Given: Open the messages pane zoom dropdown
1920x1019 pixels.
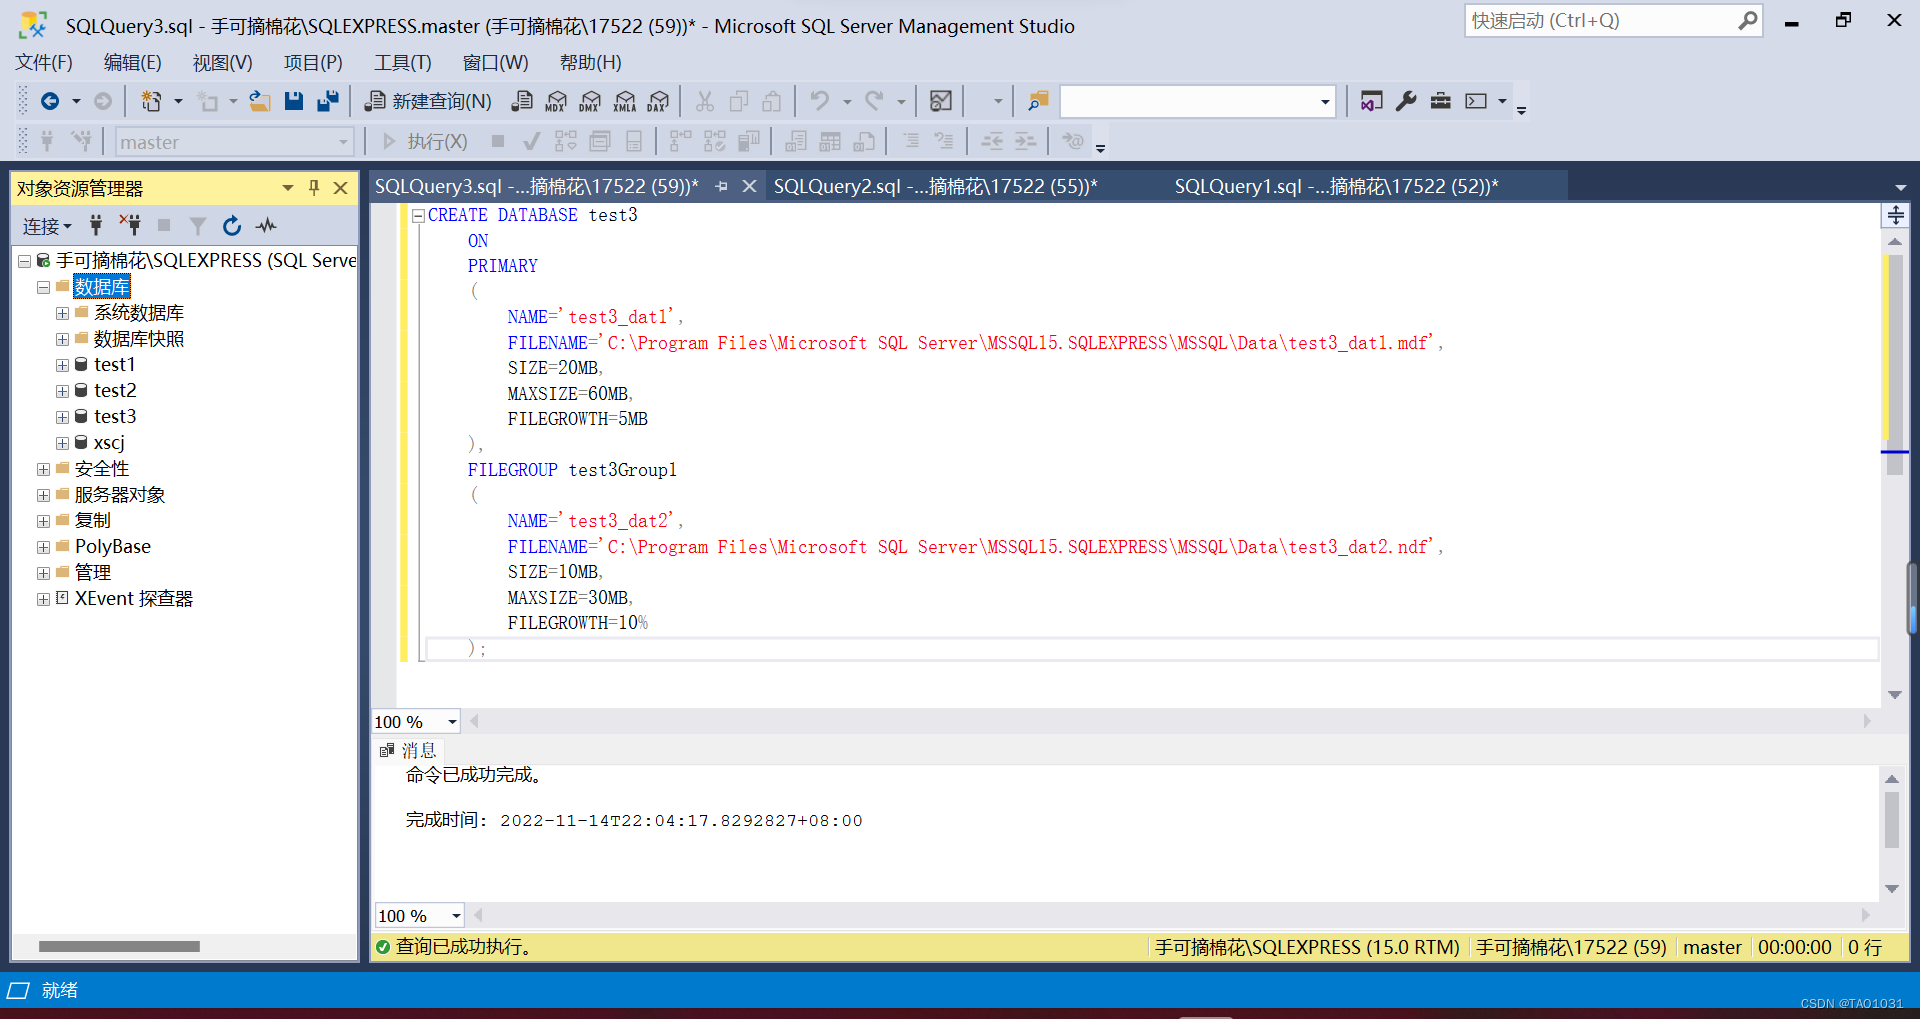Looking at the screenshot, I should (x=456, y=916).
